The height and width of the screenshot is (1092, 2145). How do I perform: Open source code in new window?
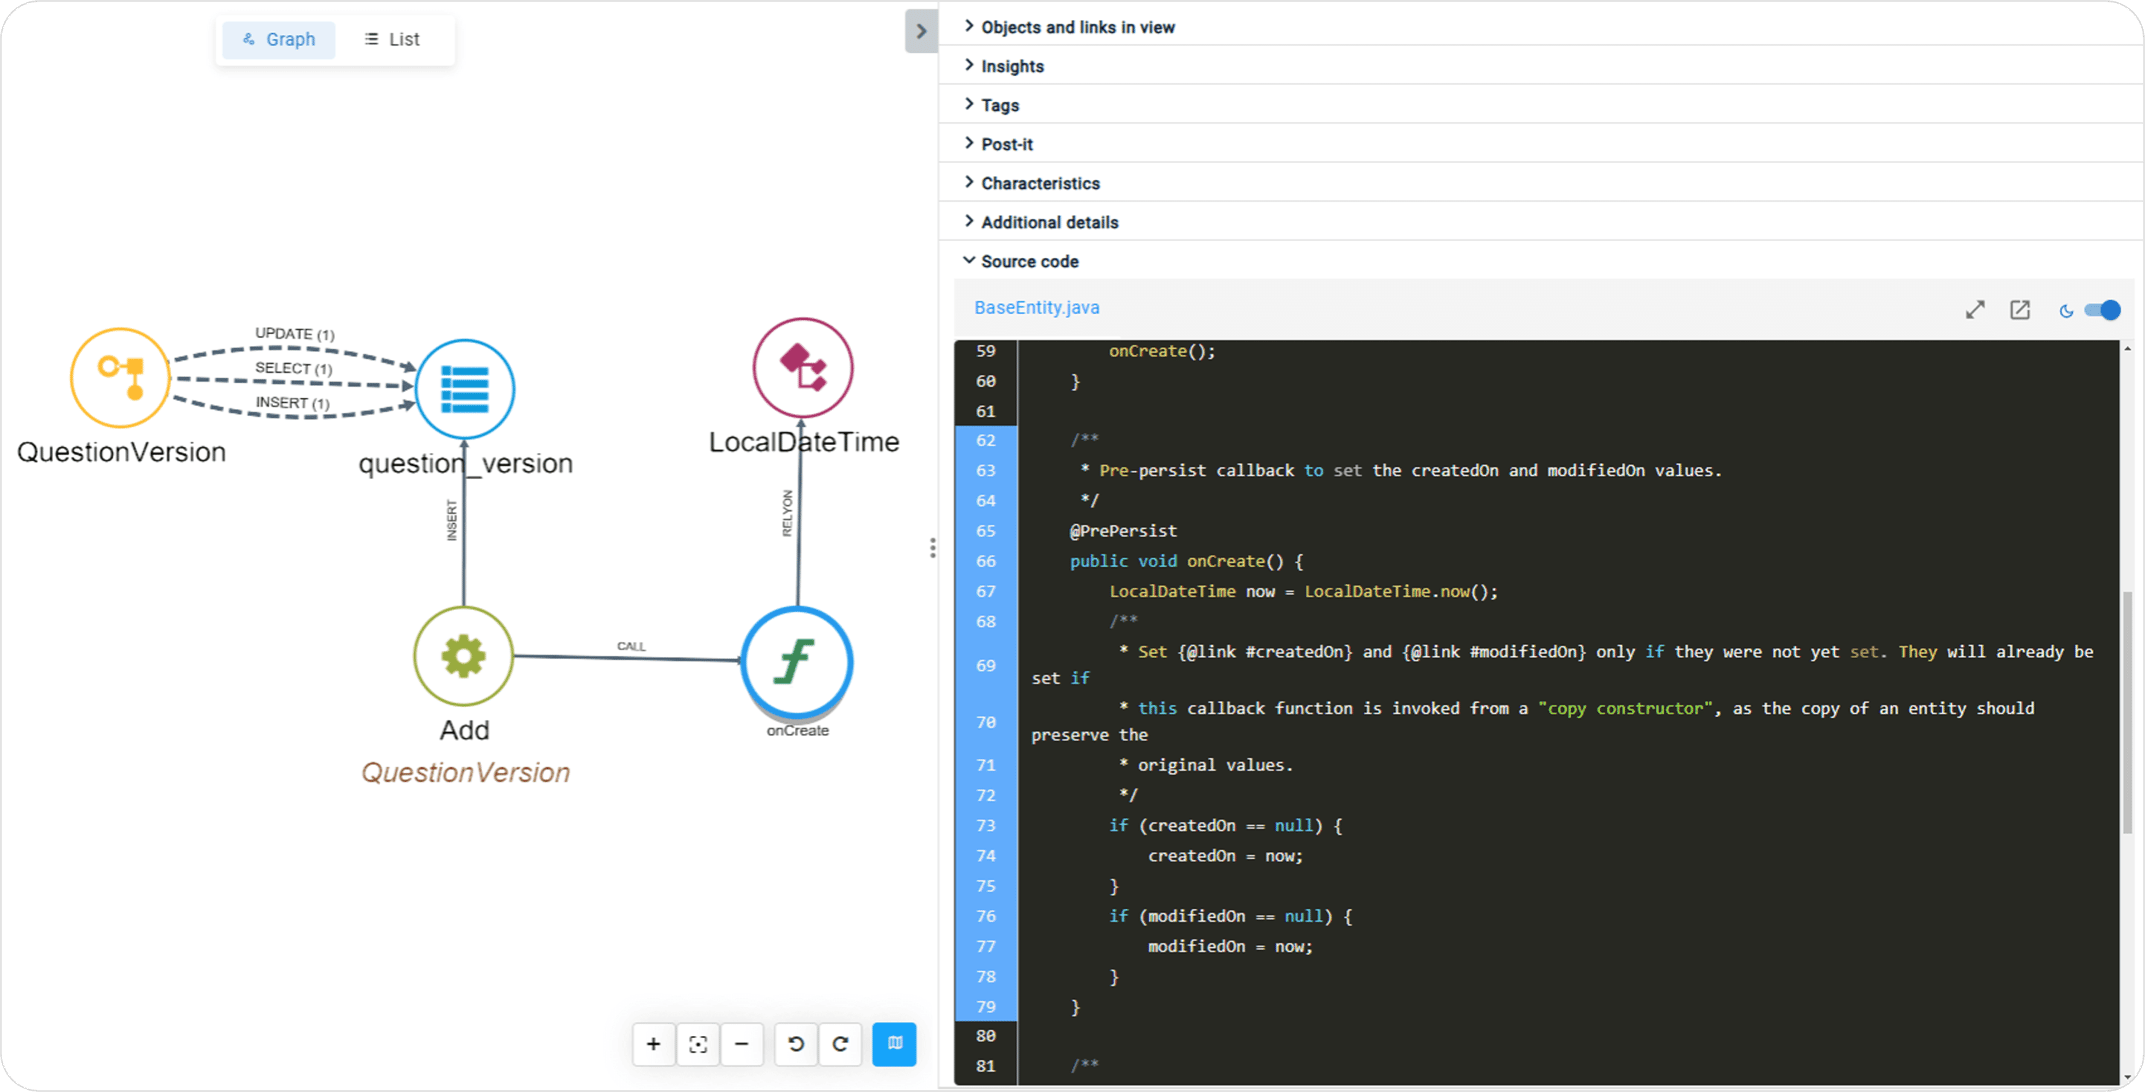[2020, 310]
